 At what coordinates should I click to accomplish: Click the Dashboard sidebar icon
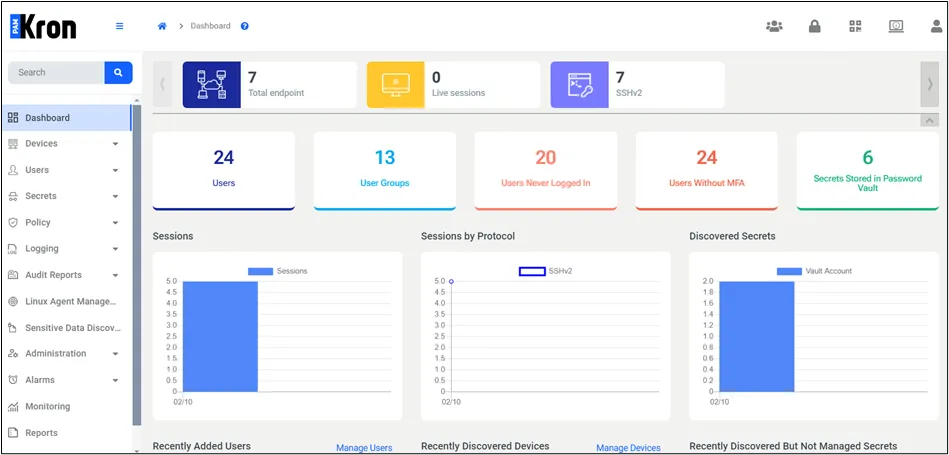(13, 118)
